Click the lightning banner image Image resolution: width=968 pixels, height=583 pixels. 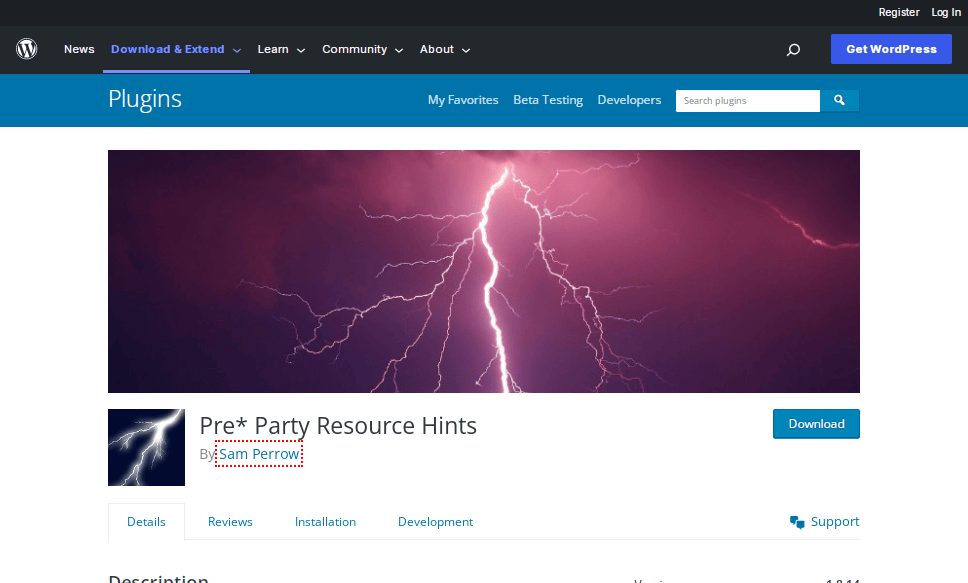point(483,271)
